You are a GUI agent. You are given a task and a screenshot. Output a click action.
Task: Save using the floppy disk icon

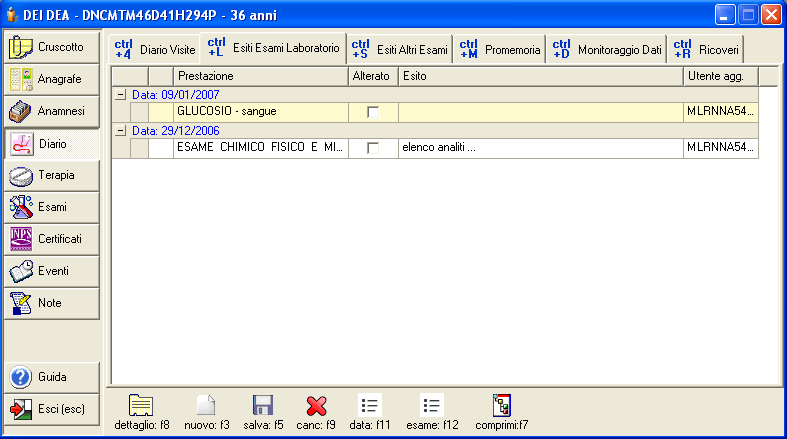pyautogui.click(x=263, y=405)
